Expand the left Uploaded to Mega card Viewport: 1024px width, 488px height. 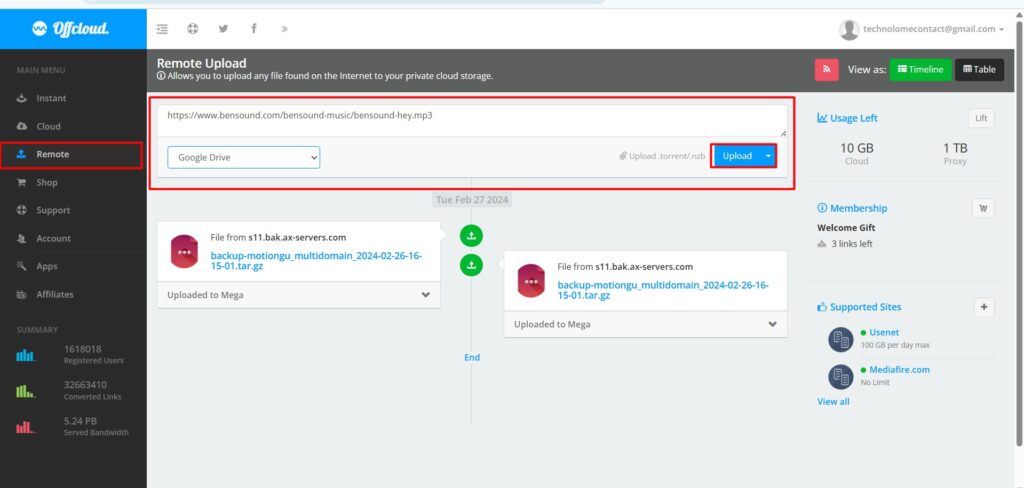coord(426,295)
